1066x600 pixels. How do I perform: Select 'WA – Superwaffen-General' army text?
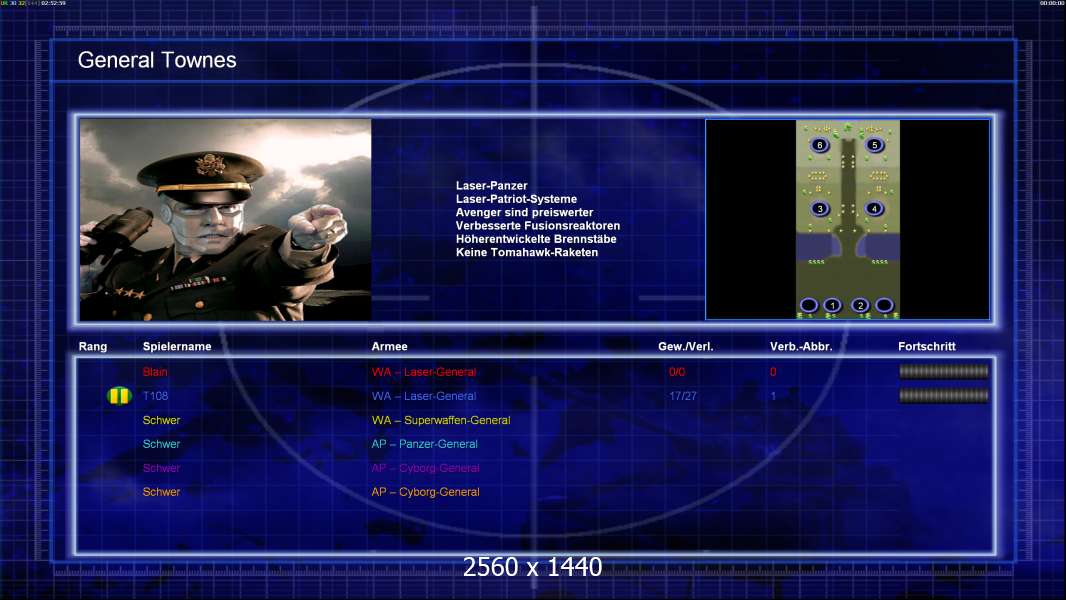click(x=441, y=420)
